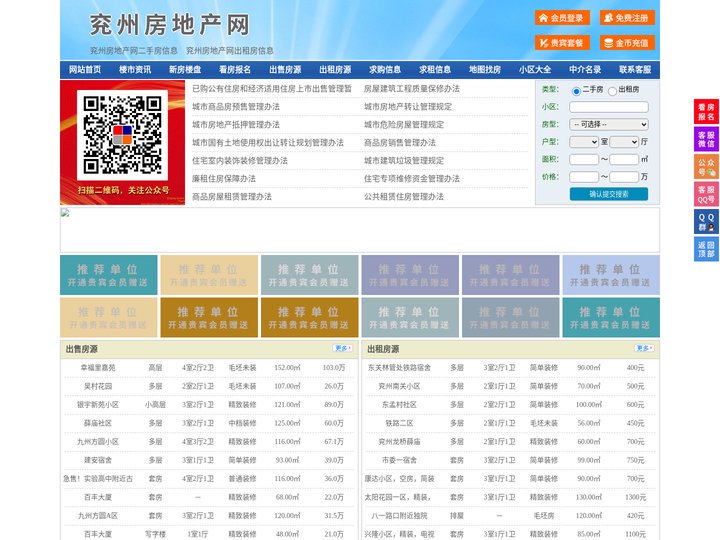Open 城市房地产抵押管理办法 link
Viewport: 720px width, 540px height.
tap(236, 124)
